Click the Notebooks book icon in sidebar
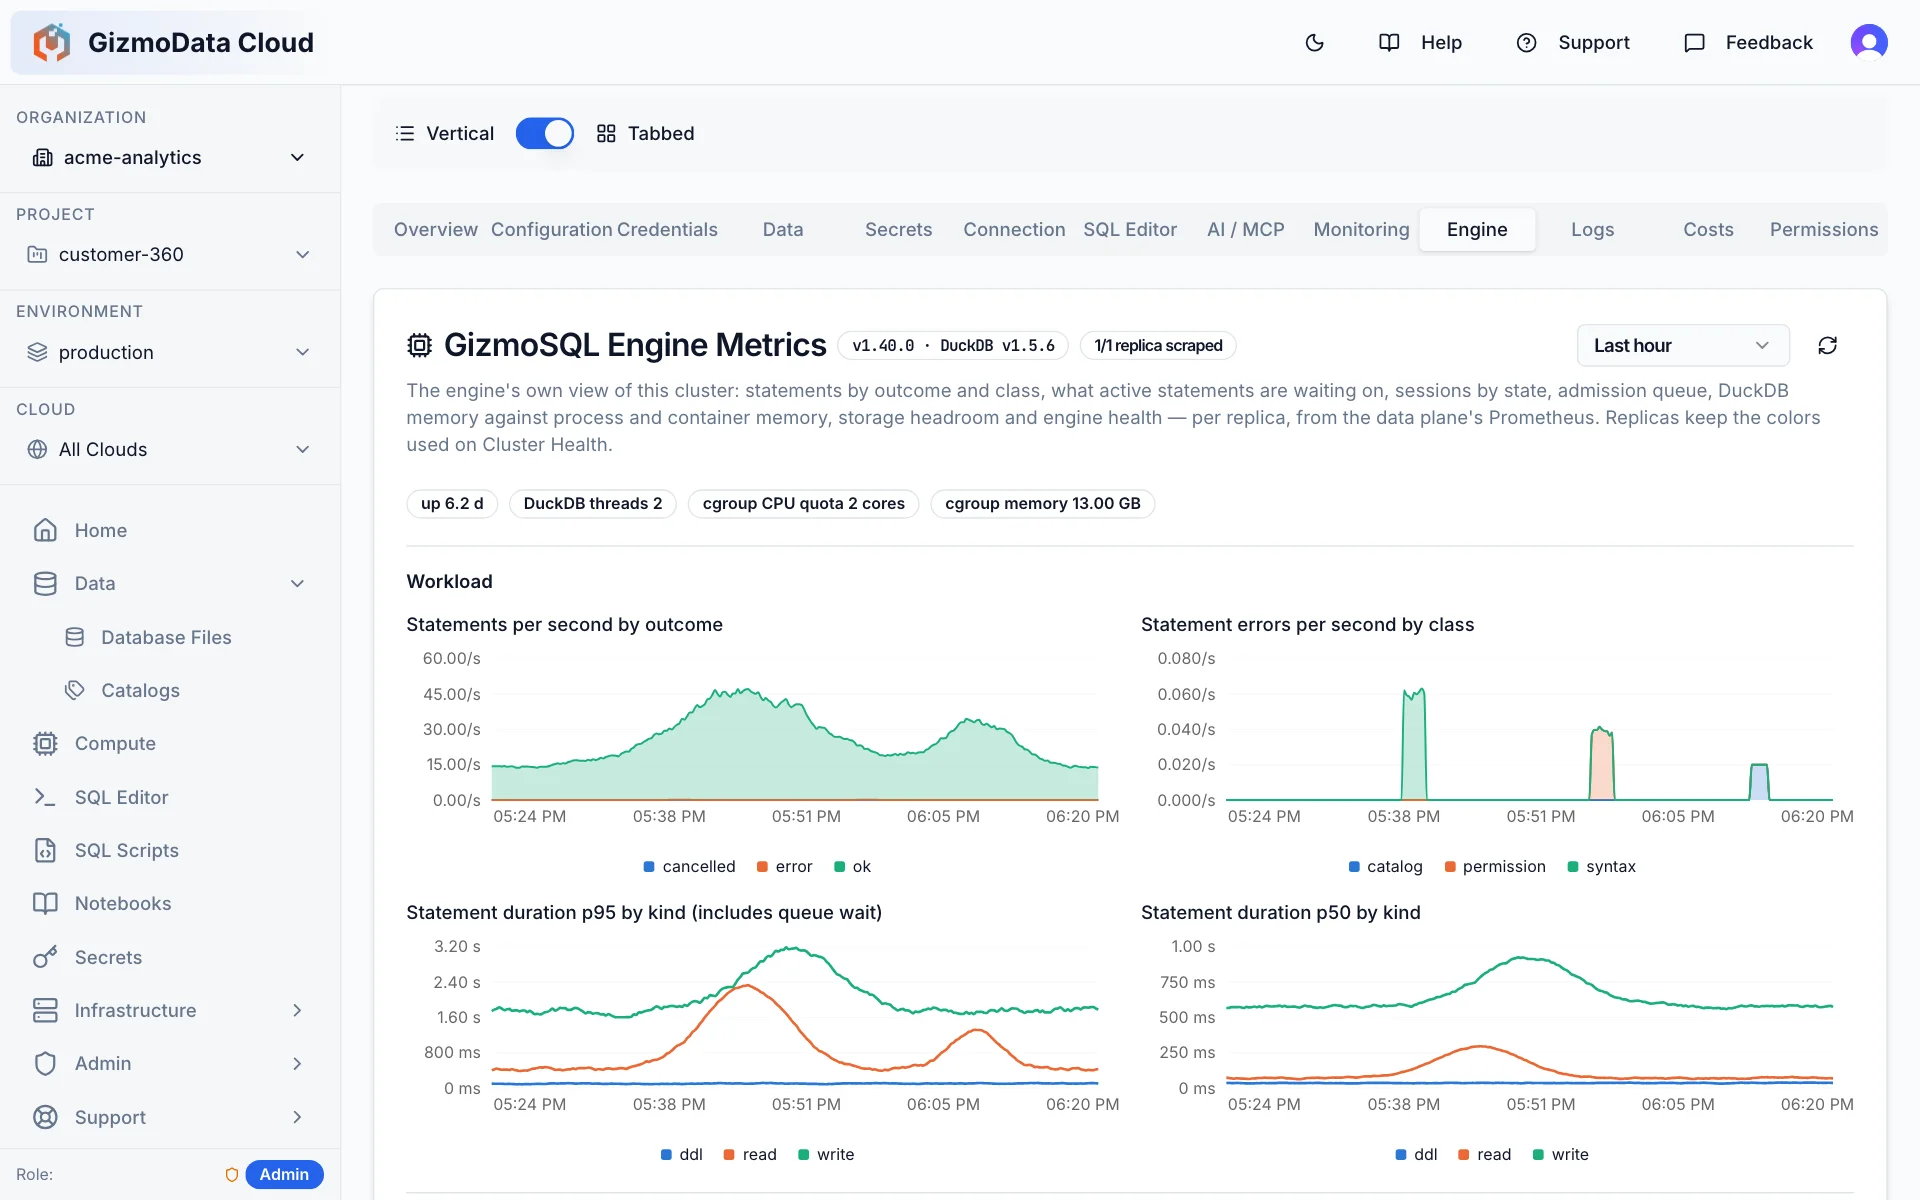 point(45,903)
